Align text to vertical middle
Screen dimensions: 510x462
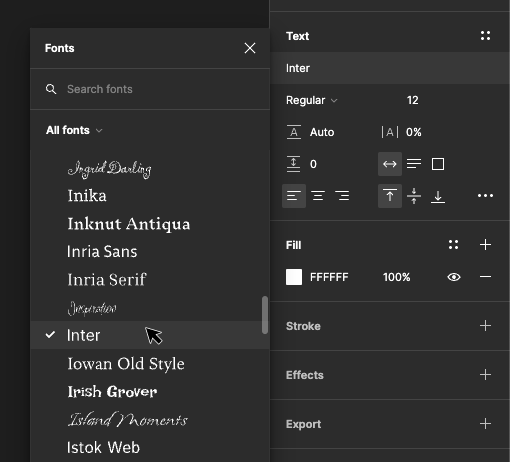click(414, 196)
